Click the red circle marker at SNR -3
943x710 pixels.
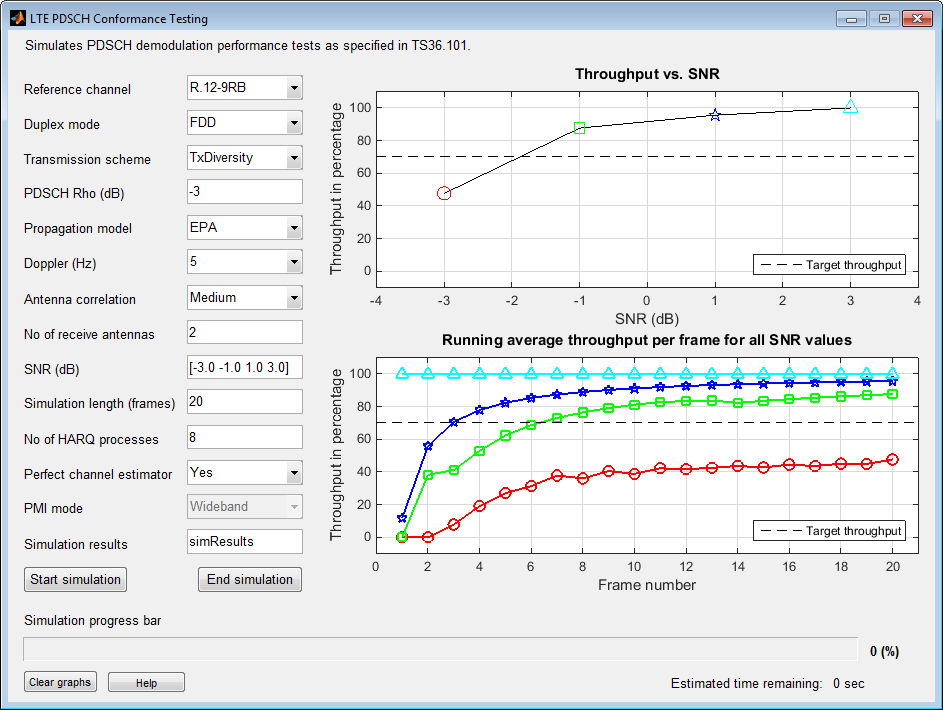[x=444, y=193]
